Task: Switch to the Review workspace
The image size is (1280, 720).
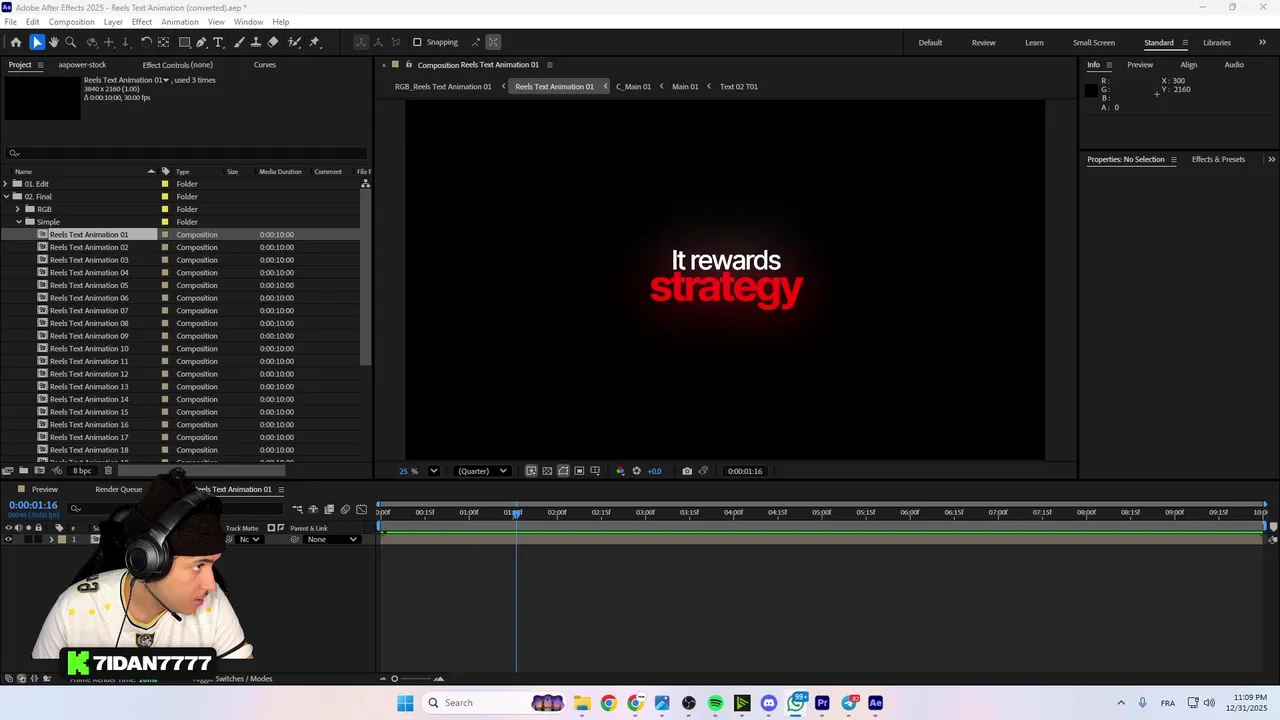Action: (x=983, y=42)
